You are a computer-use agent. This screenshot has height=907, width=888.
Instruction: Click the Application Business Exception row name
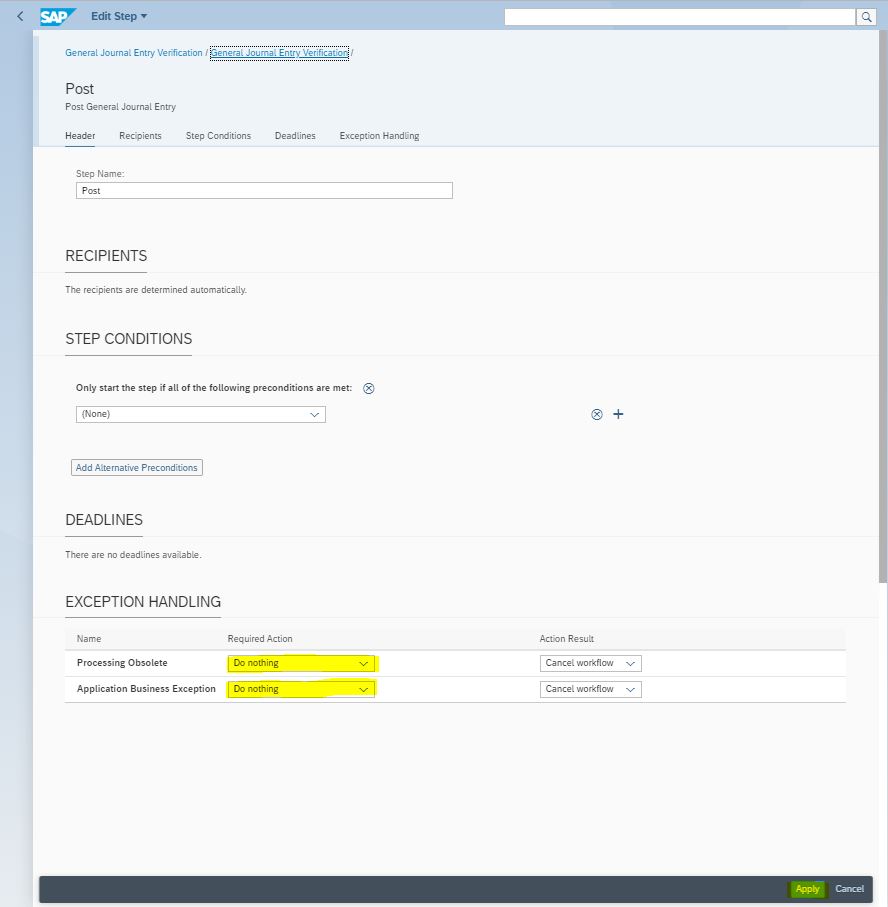pos(146,689)
